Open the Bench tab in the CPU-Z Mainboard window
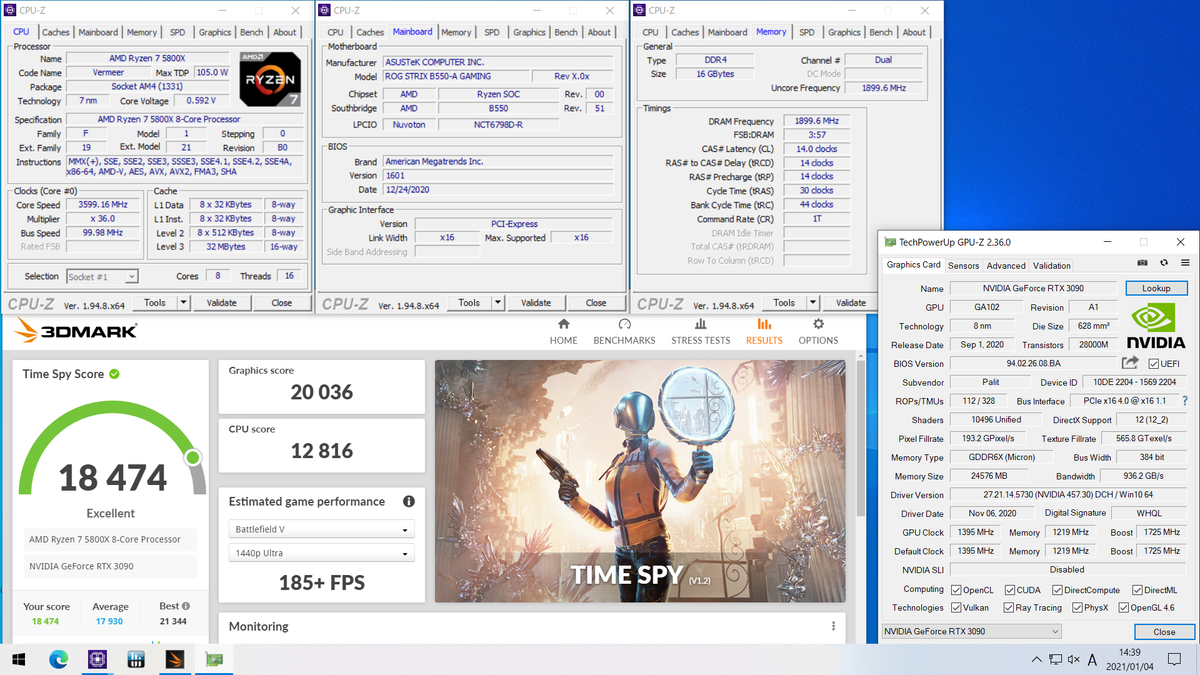The height and width of the screenshot is (675, 1200). 566,32
